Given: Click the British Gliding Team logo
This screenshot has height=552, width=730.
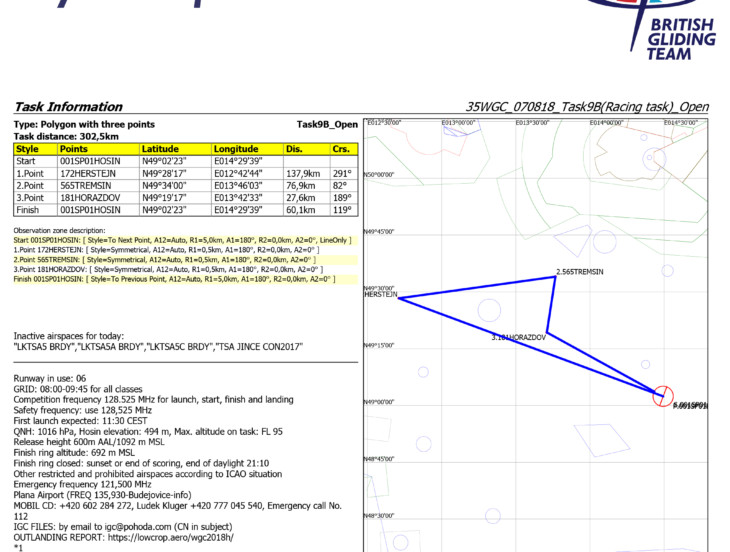Looking at the screenshot, I should point(671,30).
